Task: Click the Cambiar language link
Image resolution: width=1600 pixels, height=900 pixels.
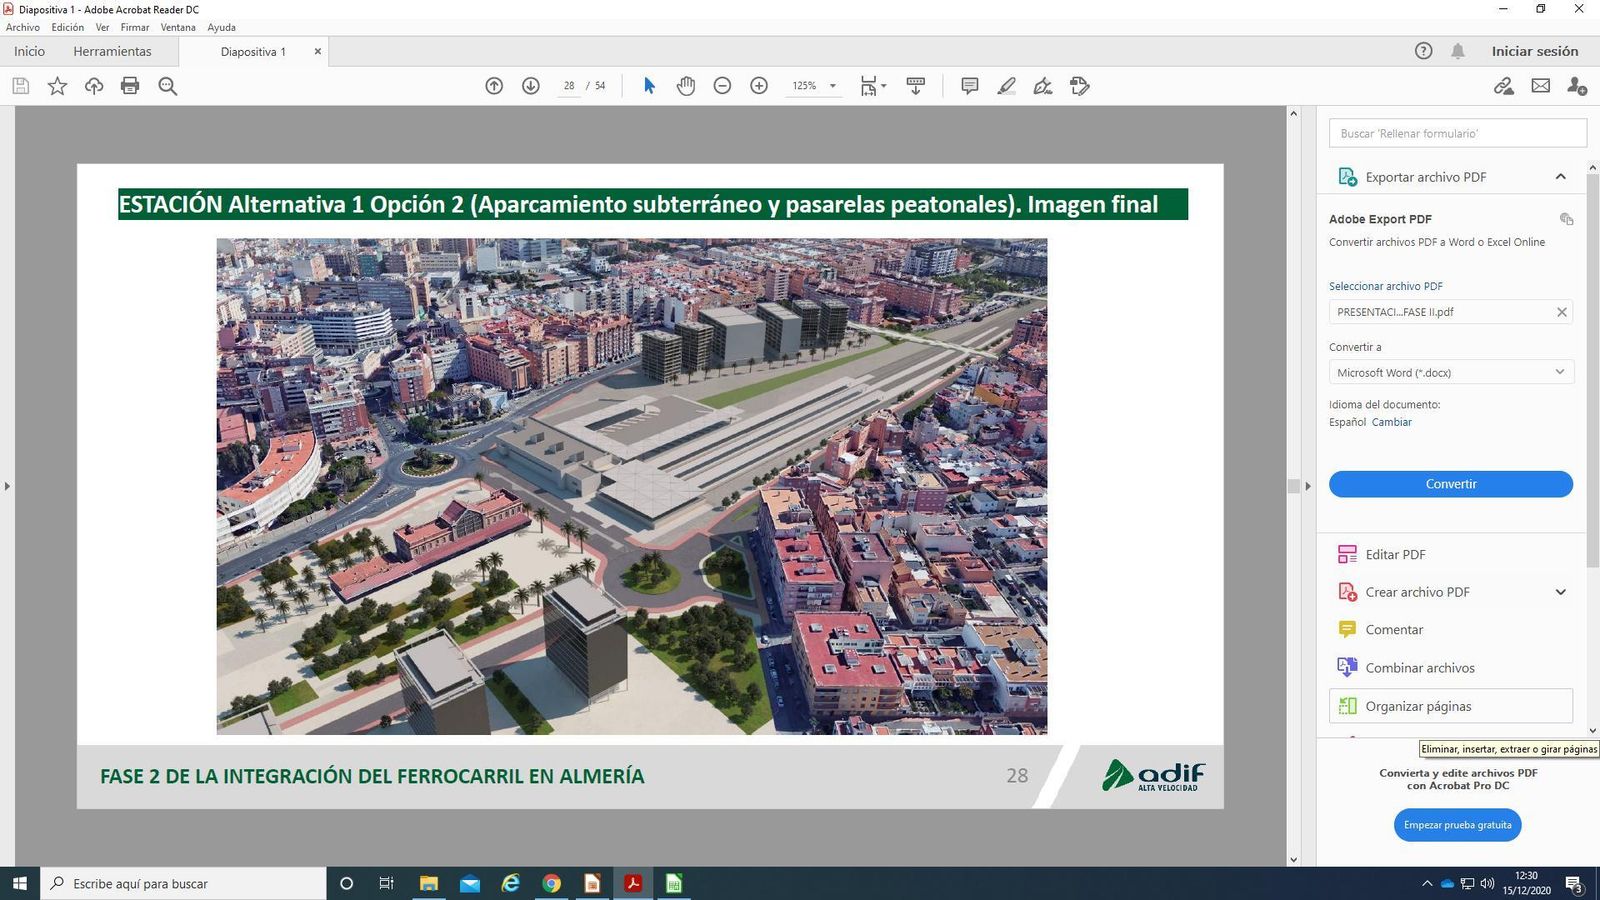Action: pos(1391,422)
